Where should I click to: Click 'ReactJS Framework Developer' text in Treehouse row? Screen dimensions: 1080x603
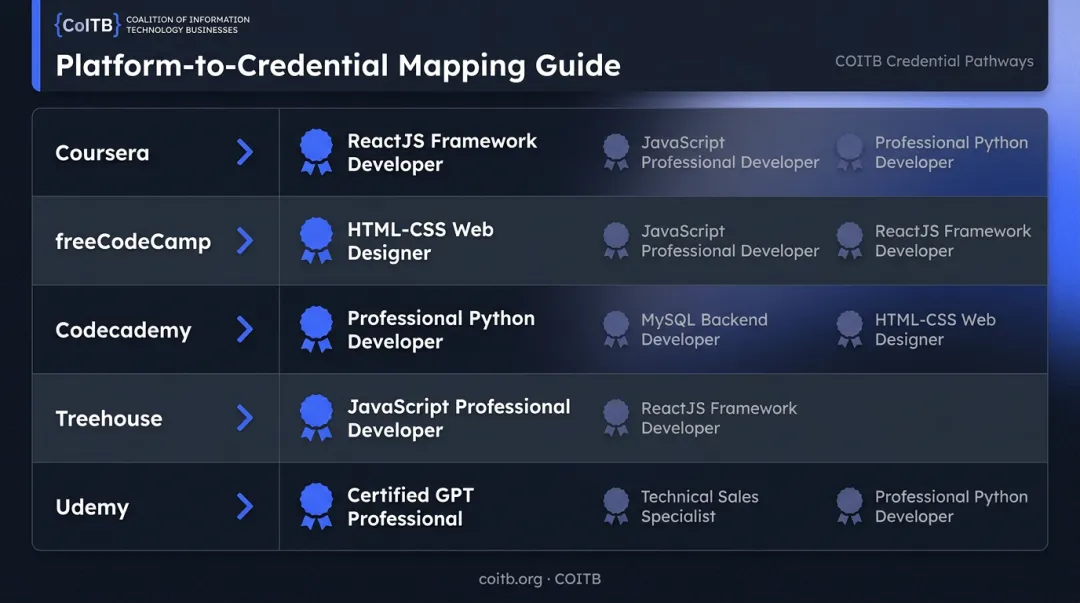[718, 418]
